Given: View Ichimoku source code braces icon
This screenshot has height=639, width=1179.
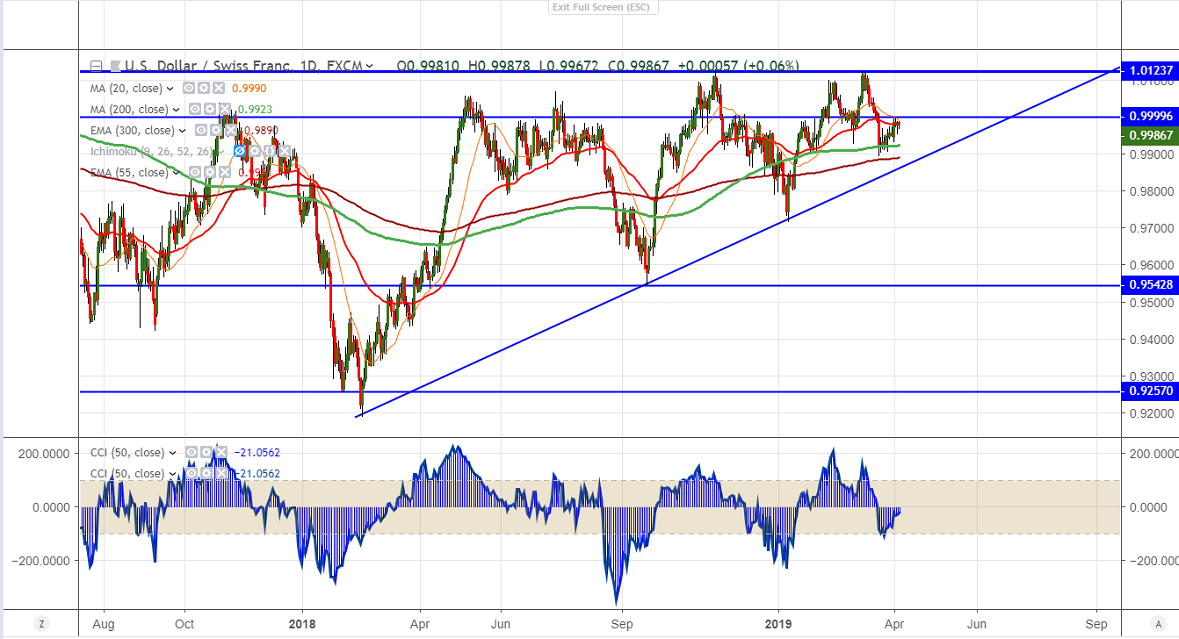Looking at the screenshot, I should pos(269,151).
